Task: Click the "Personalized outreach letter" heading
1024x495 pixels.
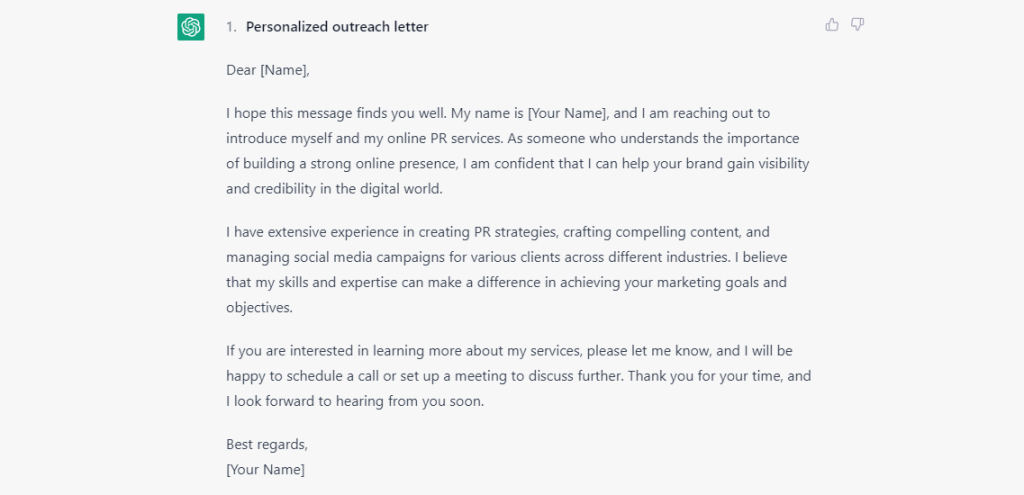Action: (337, 27)
